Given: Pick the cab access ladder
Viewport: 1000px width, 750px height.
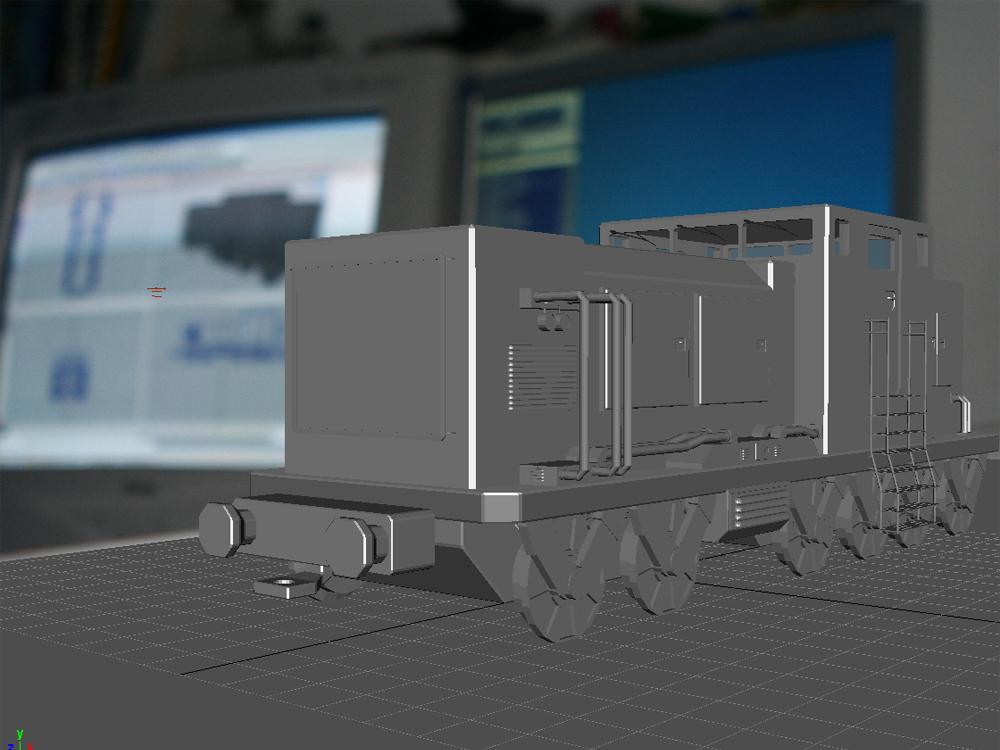Looking at the screenshot, I should point(903,426).
